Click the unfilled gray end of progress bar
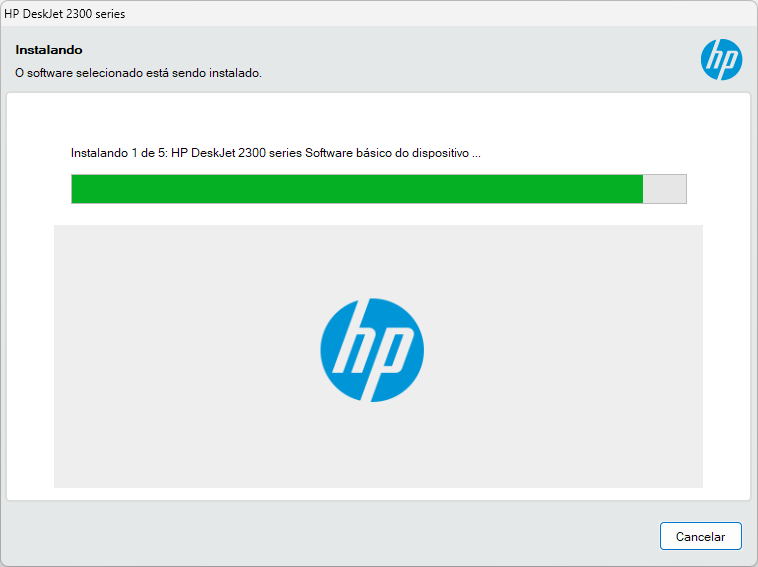Screen dimensions: 758x567 pos(664,189)
